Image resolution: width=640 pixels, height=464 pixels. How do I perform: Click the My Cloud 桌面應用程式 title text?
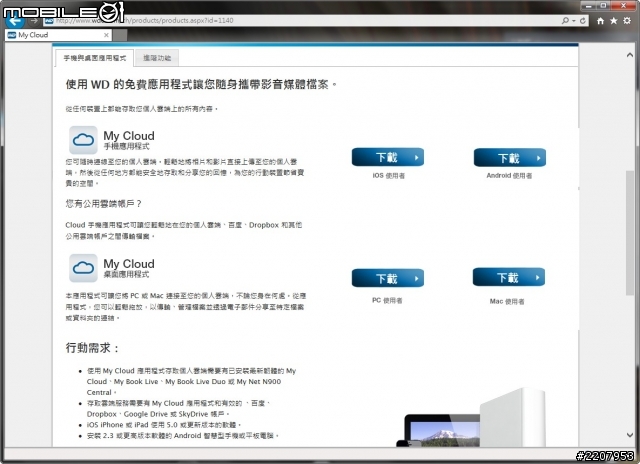(129, 268)
